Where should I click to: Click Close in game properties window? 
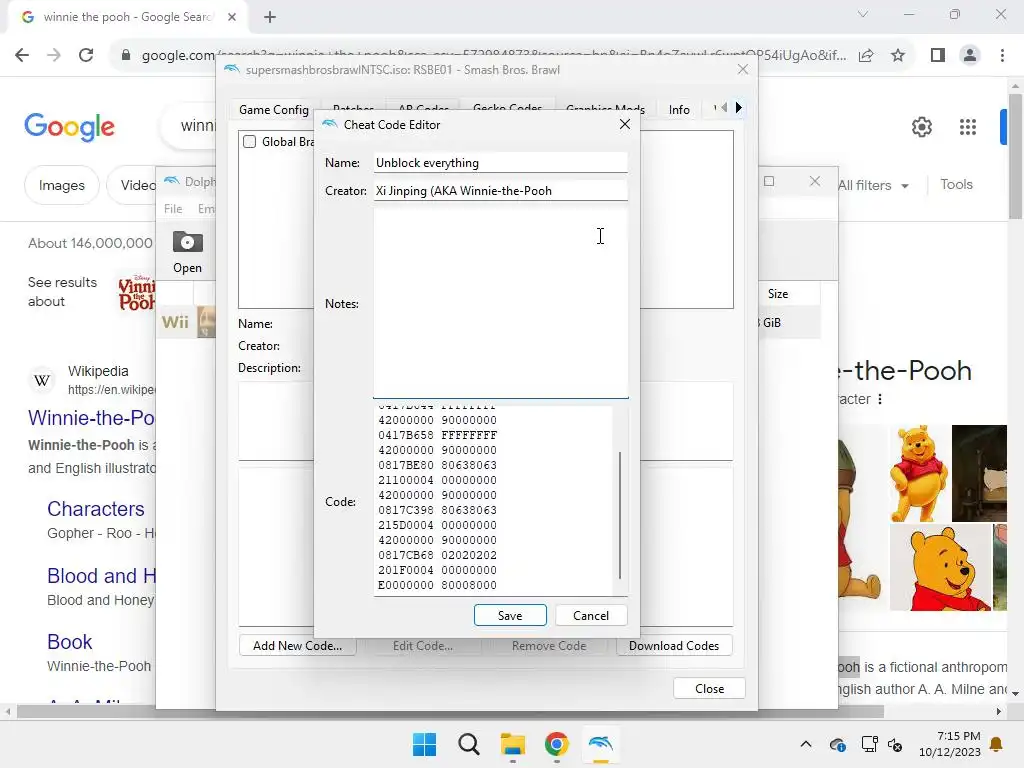(709, 688)
